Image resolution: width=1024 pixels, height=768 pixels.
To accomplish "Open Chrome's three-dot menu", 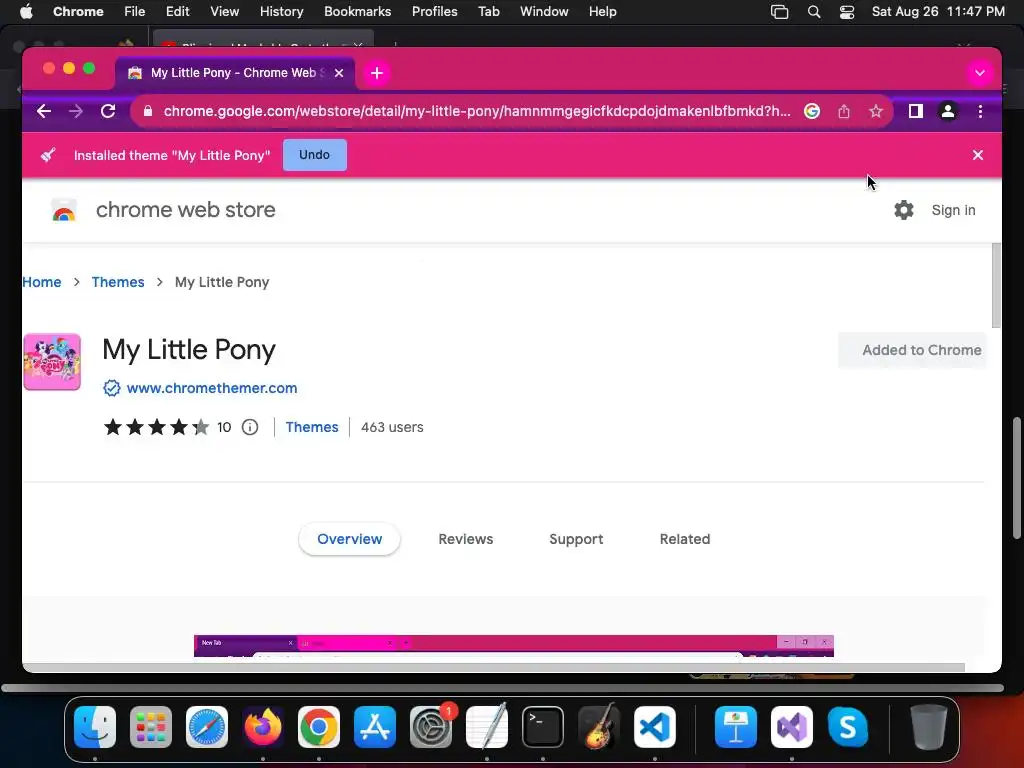I will click(x=980, y=111).
